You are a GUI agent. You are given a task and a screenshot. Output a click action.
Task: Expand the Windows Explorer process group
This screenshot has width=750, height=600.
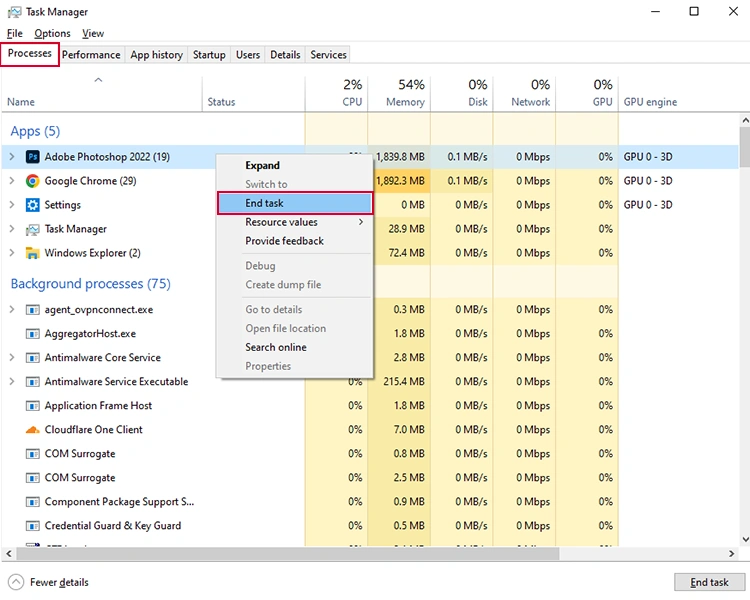coord(12,253)
